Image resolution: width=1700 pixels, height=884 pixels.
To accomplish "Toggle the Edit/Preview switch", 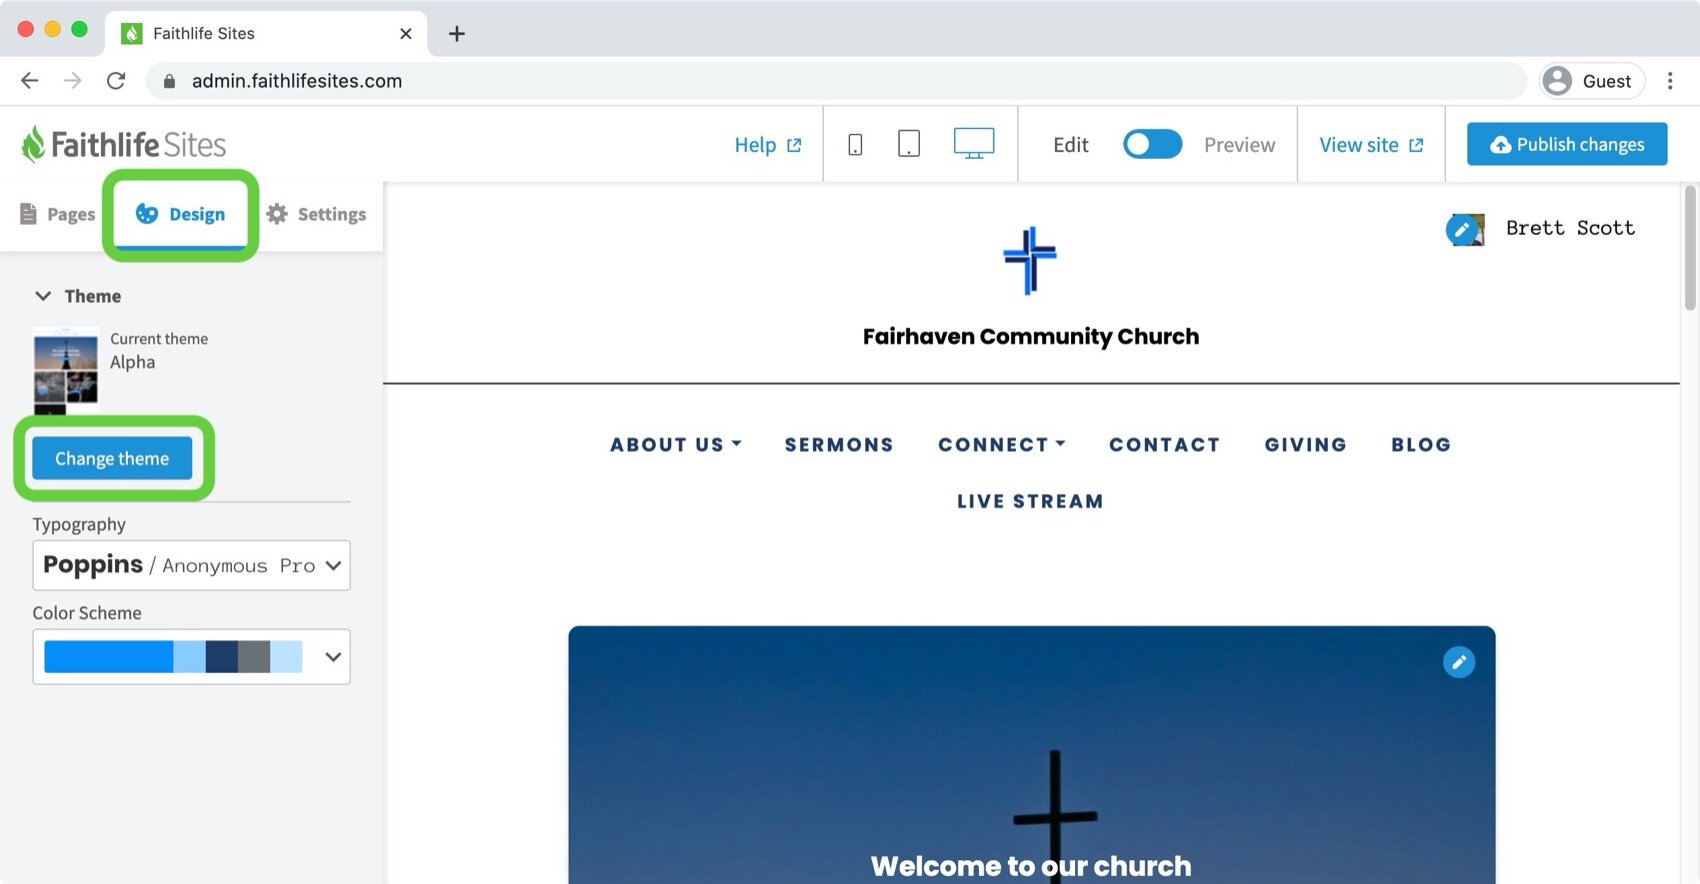I will pyautogui.click(x=1152, y=144).
